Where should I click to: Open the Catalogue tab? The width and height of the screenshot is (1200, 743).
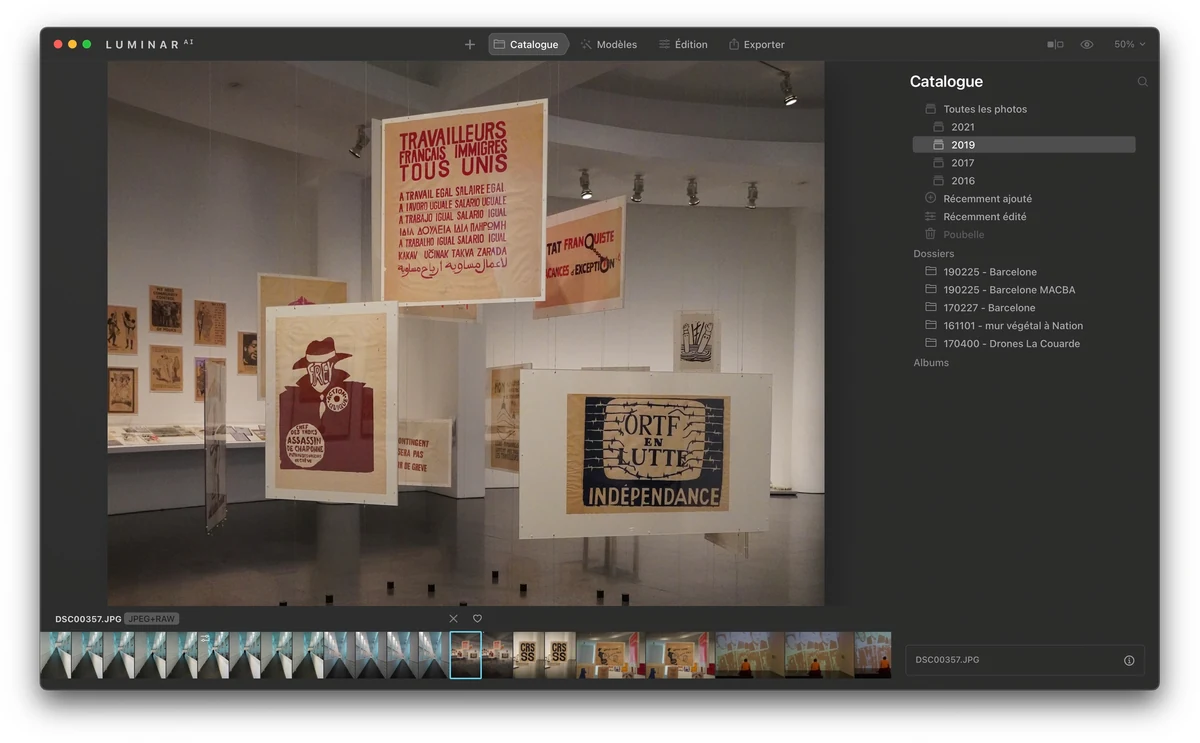(527, 44)
